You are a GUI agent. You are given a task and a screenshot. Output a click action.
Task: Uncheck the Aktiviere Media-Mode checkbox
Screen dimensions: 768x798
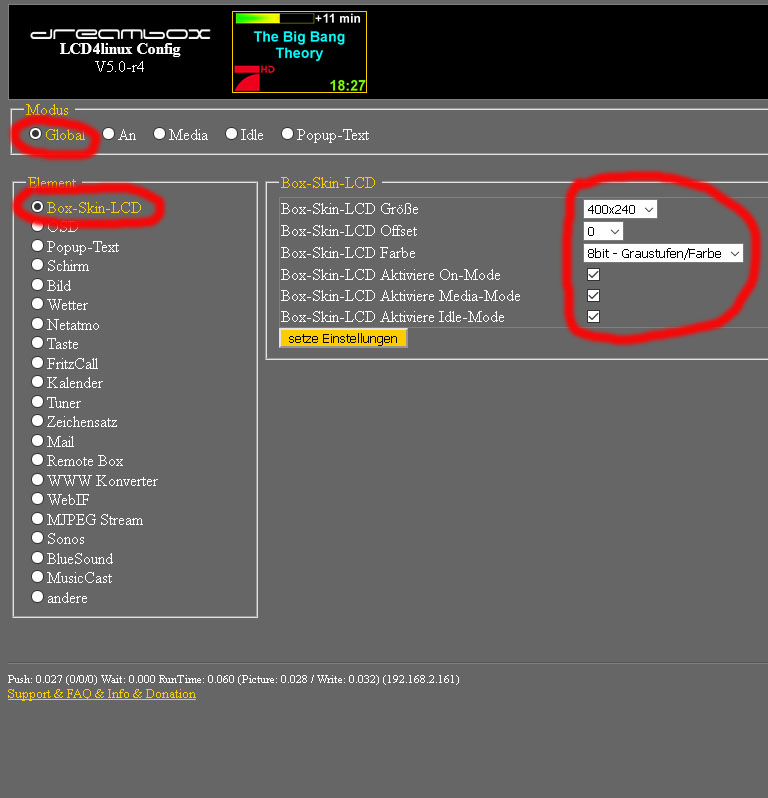593,295
